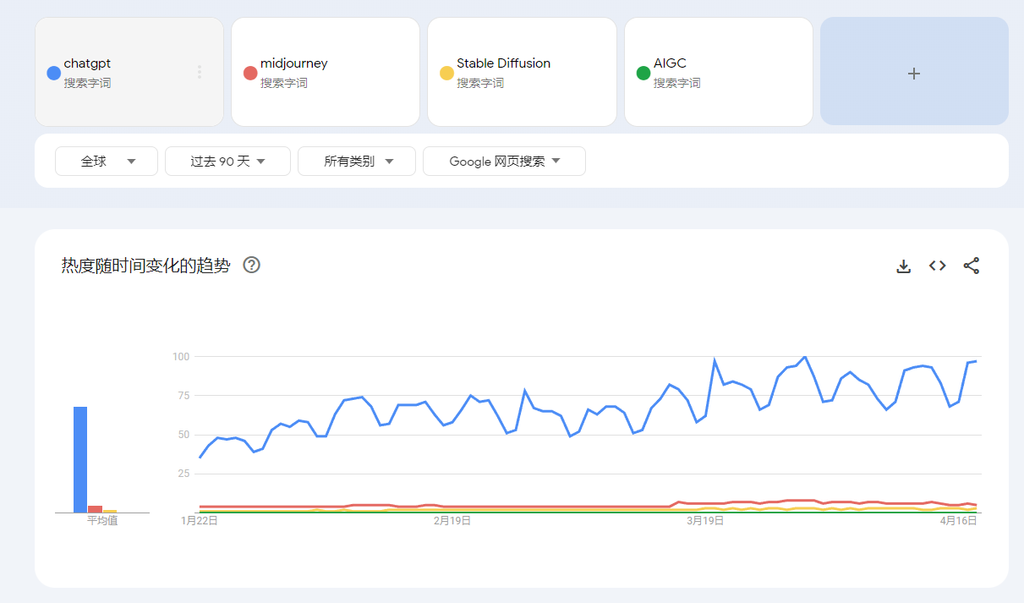Viewport: 1024px width, 603px height.
Task: Select the chatgpt search term card
Action: [x=129, y=71]
